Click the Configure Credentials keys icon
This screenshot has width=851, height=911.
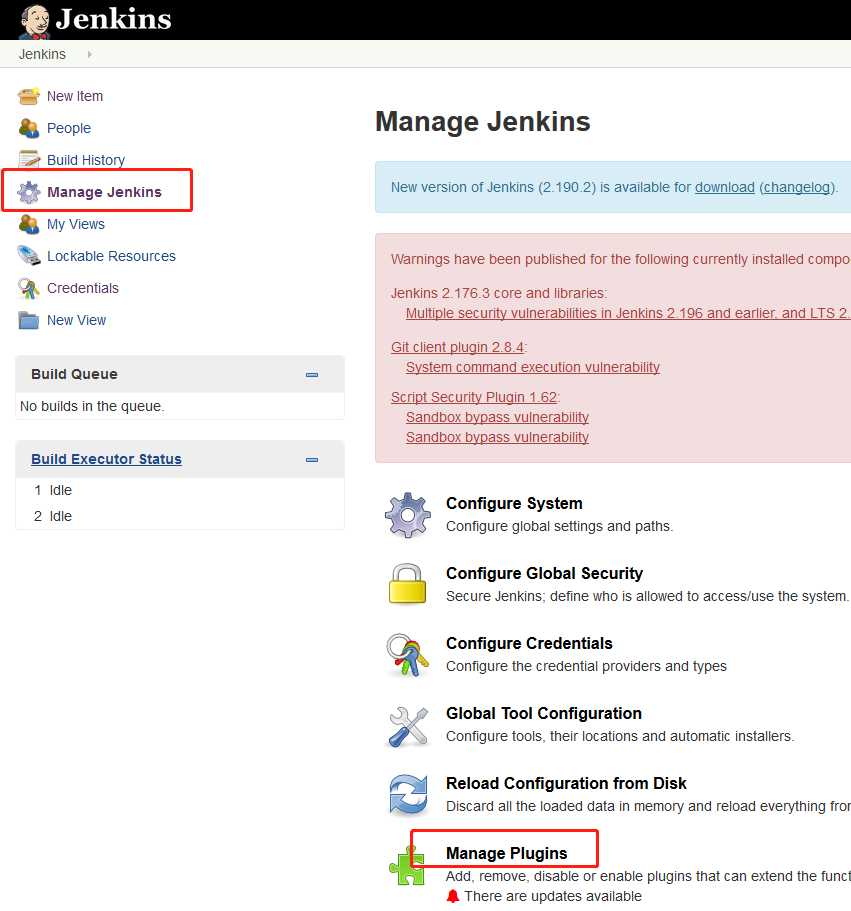tap(408, 655)
